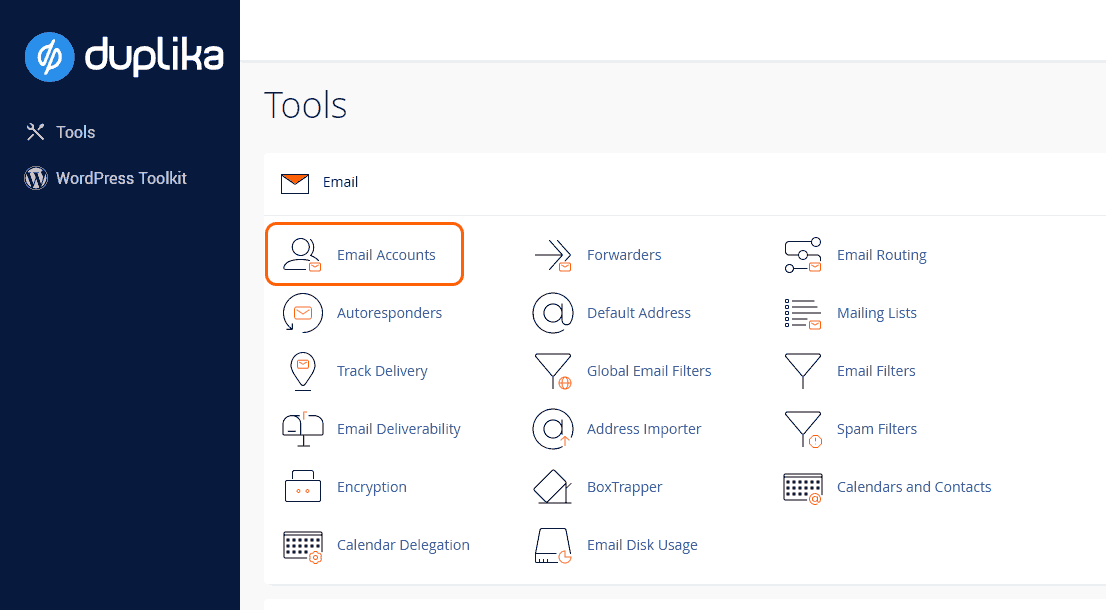The width and height of the screenshot is (1106, 610).
Task: Click the Track Delivery pin icon
Action: pos(302,371)
